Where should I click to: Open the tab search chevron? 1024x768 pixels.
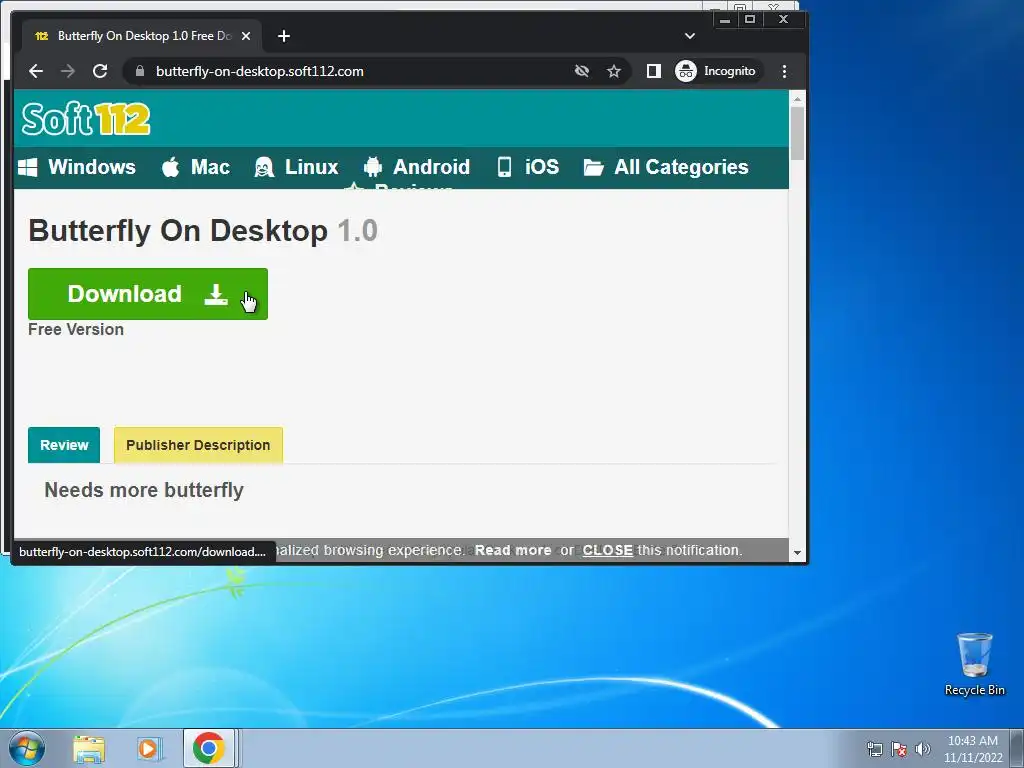coord(690,36)
